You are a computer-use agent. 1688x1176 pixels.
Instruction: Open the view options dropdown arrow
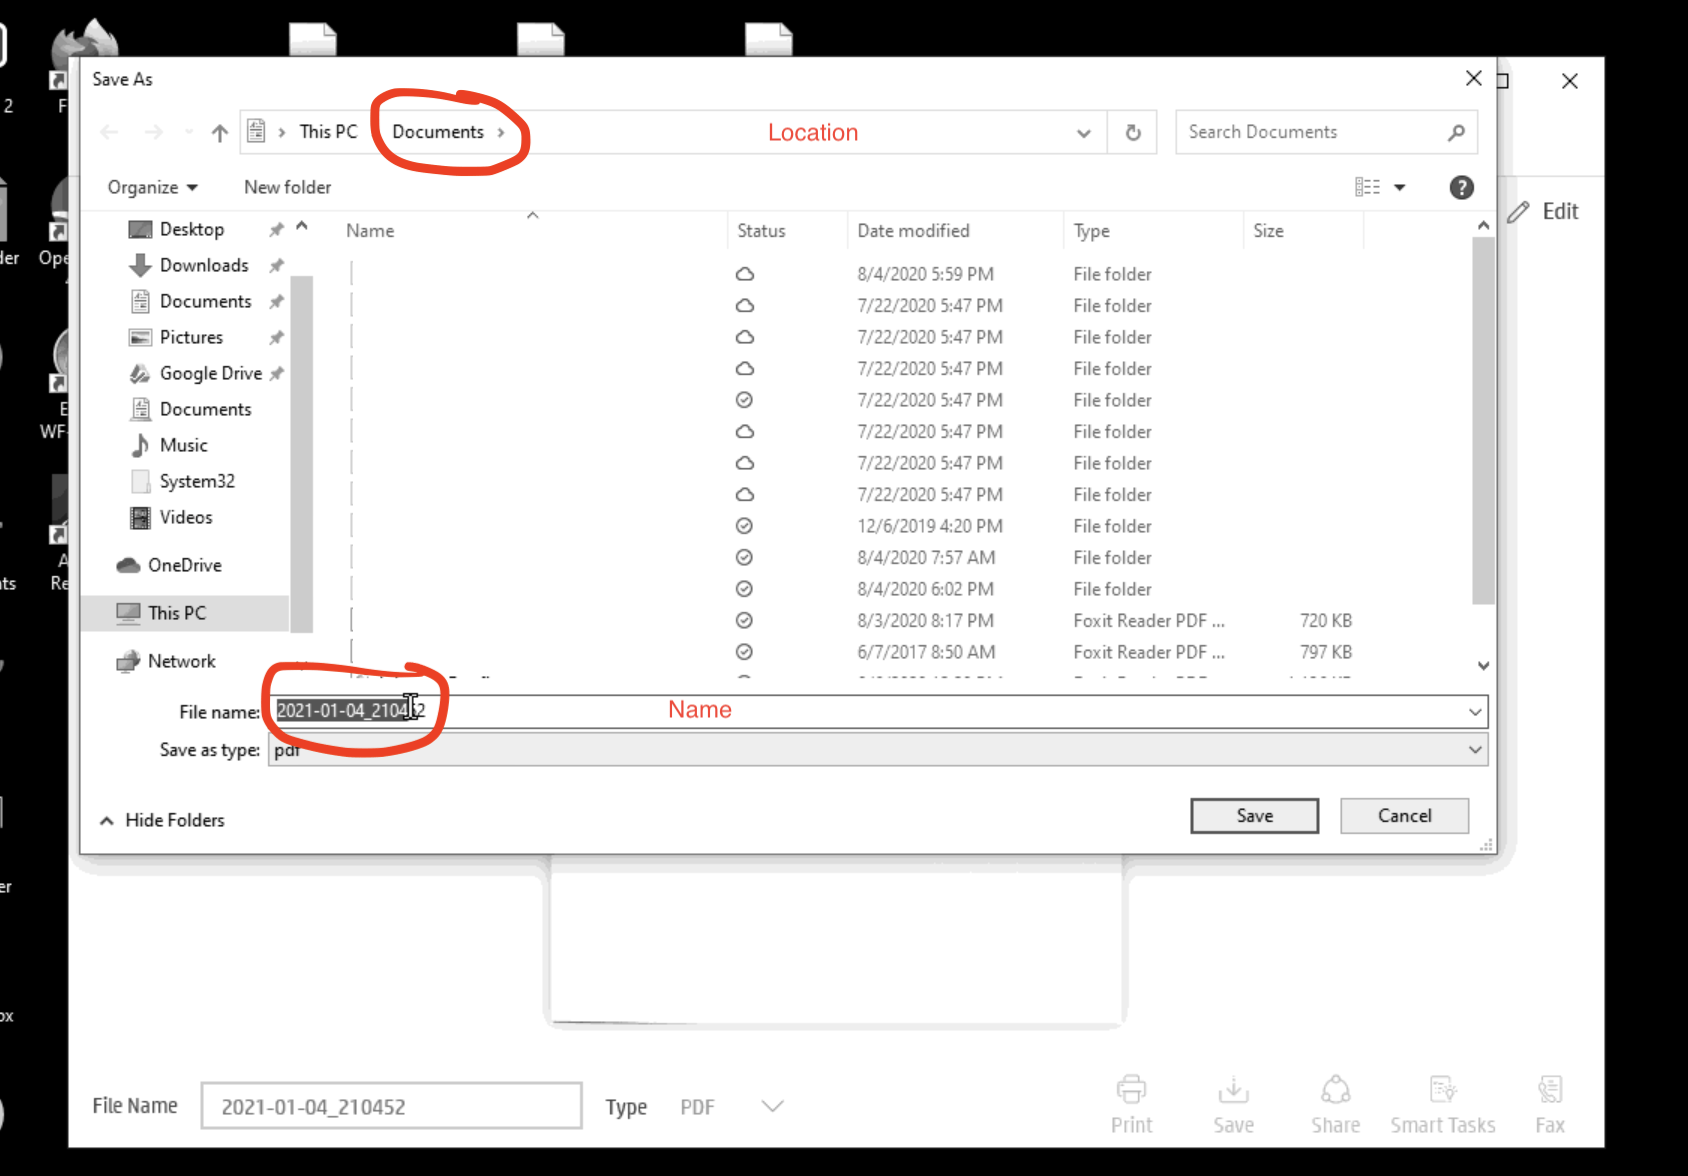coord(1400,188)
